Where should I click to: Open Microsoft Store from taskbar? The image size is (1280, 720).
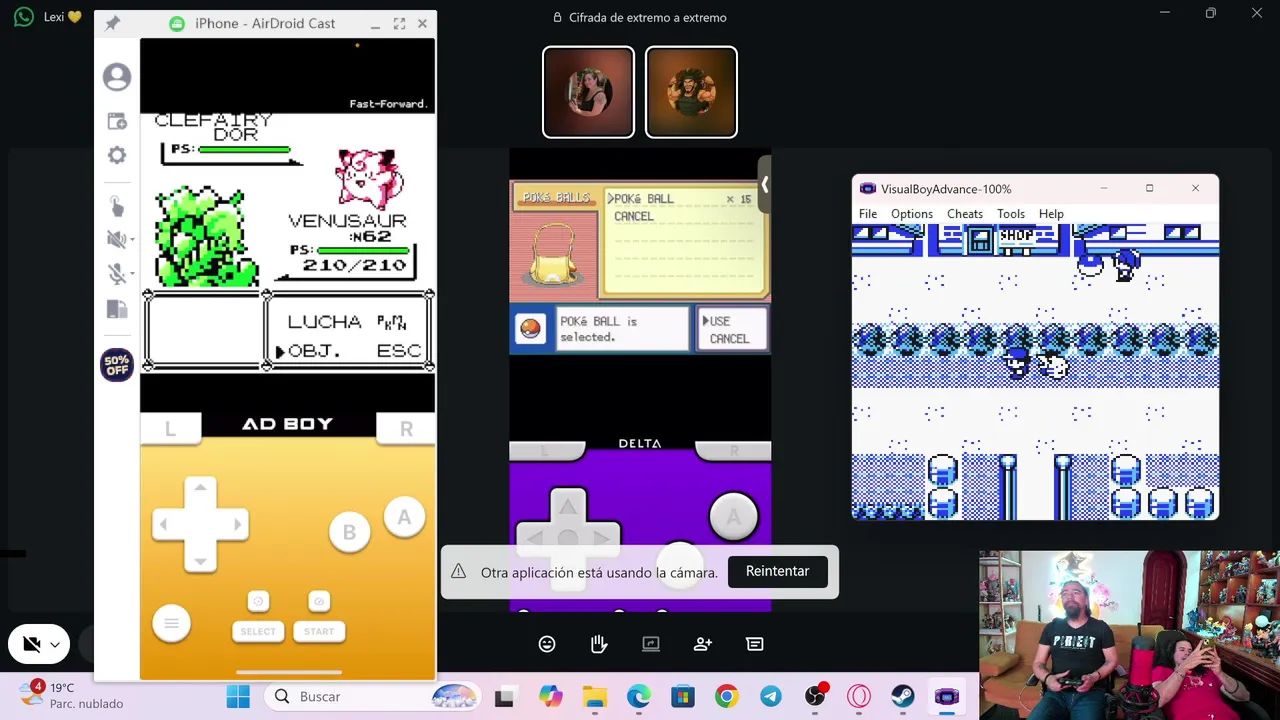[682, 697]
